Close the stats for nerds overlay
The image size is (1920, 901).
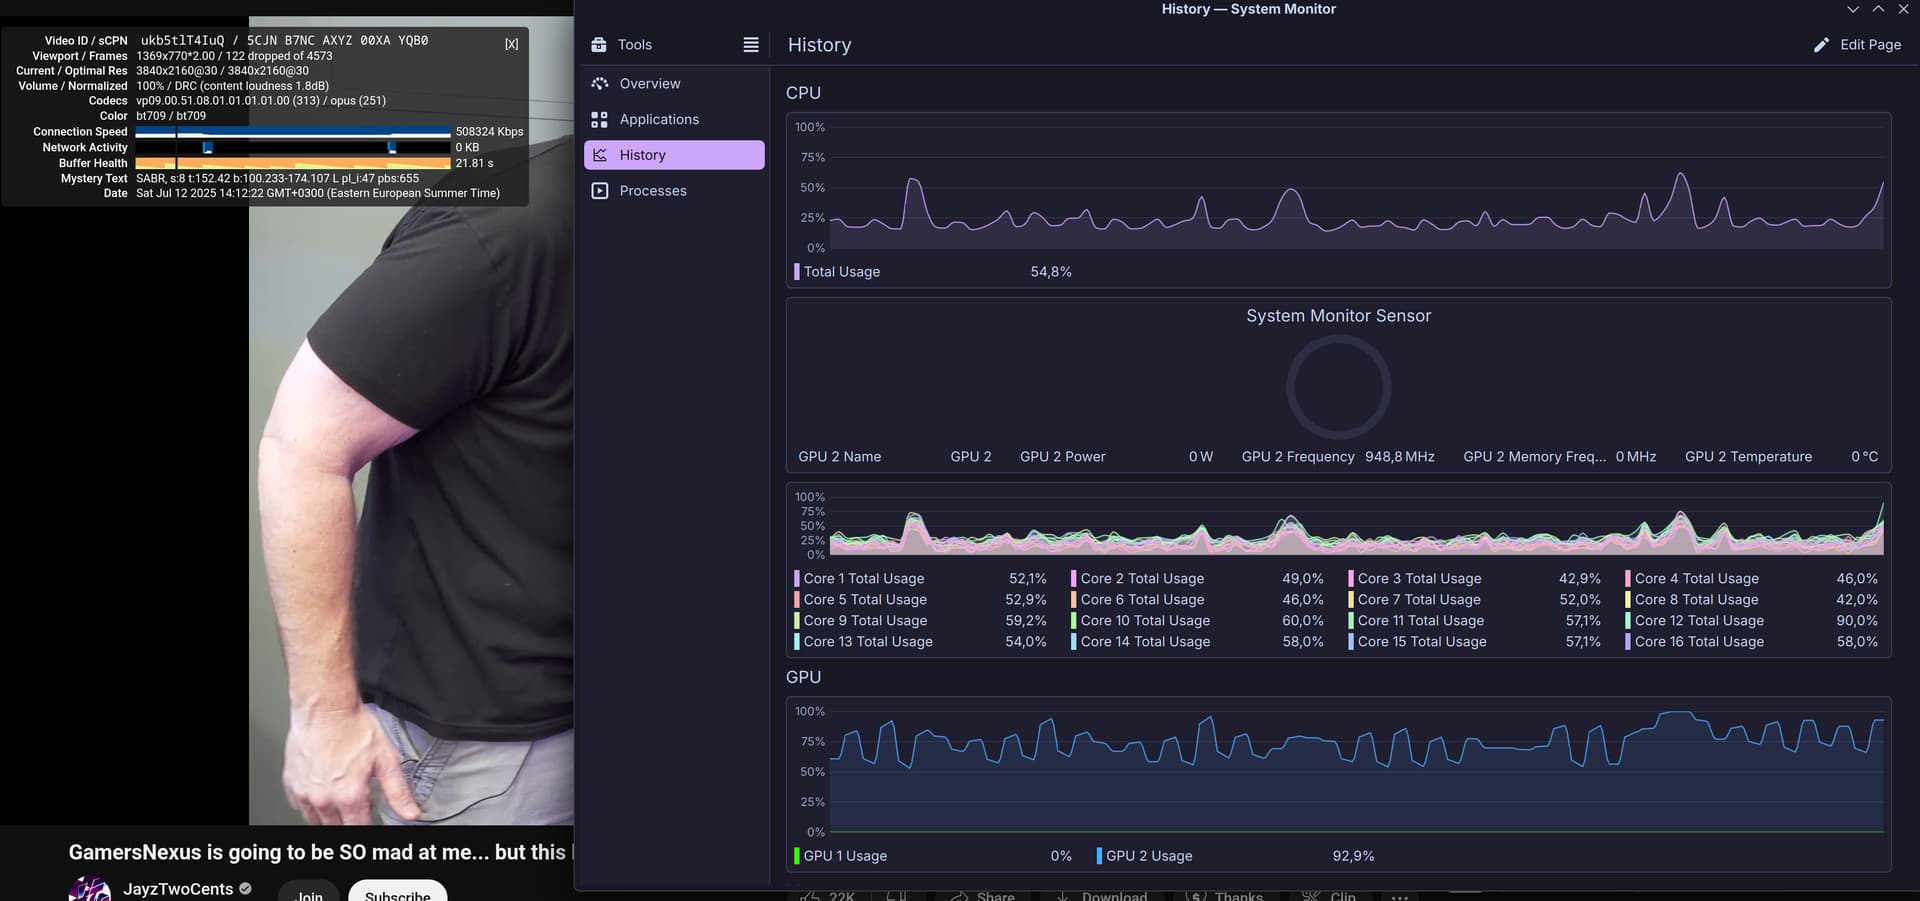[511, 44]
